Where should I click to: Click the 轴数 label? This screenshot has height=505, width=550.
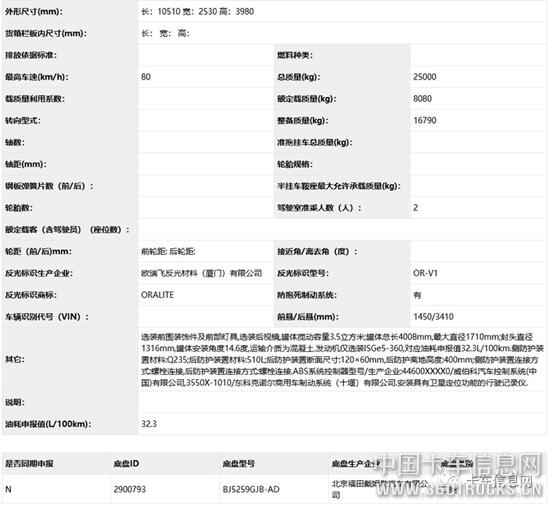(x=15, y=142)
